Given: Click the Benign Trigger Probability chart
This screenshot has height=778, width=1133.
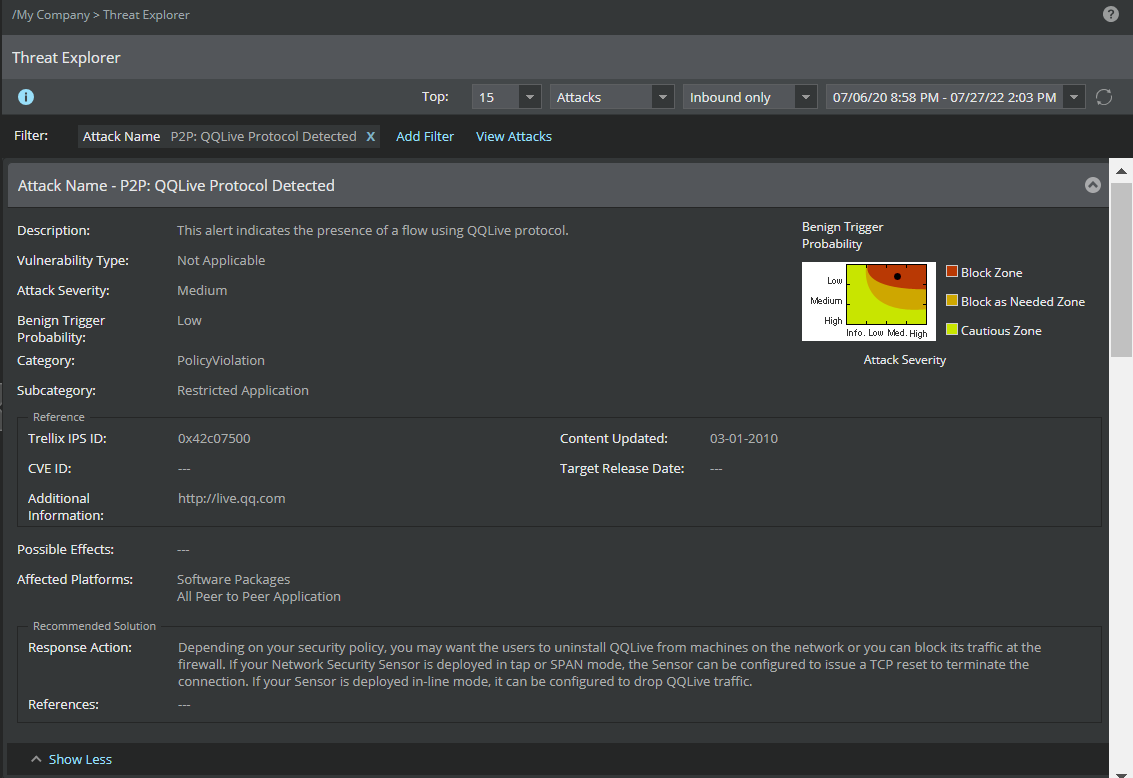Looking at the screenshot, I should point(869,301).
